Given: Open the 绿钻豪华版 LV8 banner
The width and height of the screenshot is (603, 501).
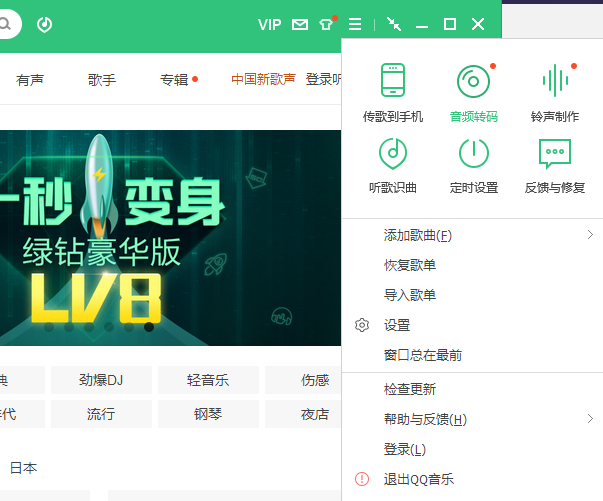Looking at the screenshot, I should (170, 238).
